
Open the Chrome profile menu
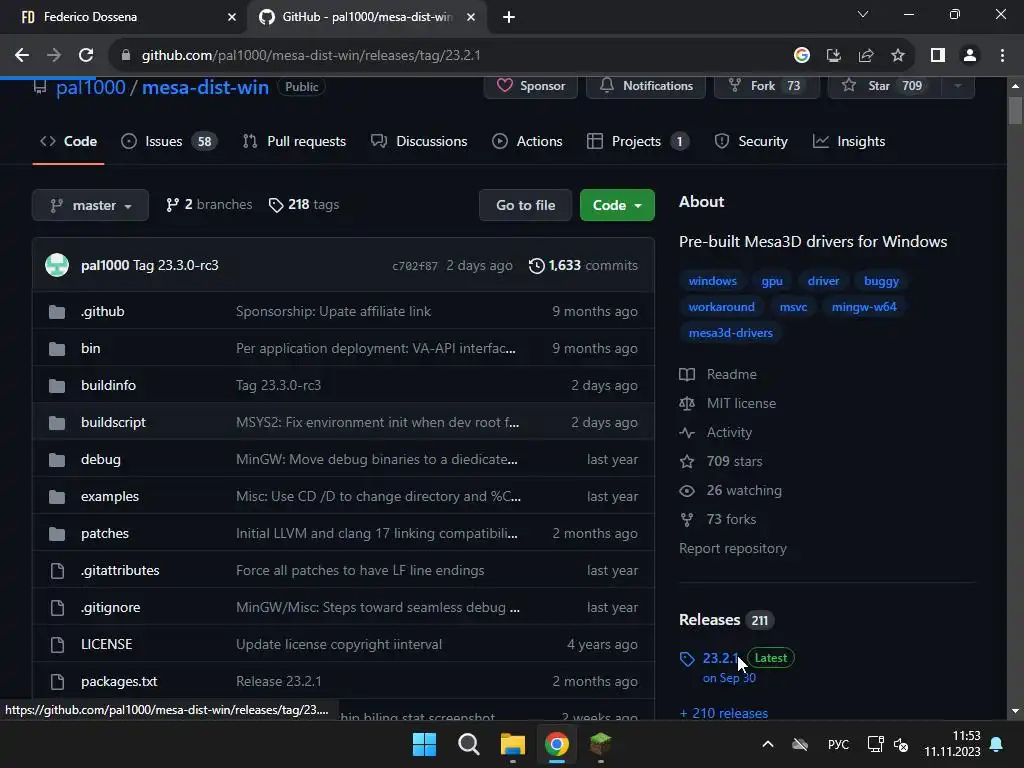point(970,56)
